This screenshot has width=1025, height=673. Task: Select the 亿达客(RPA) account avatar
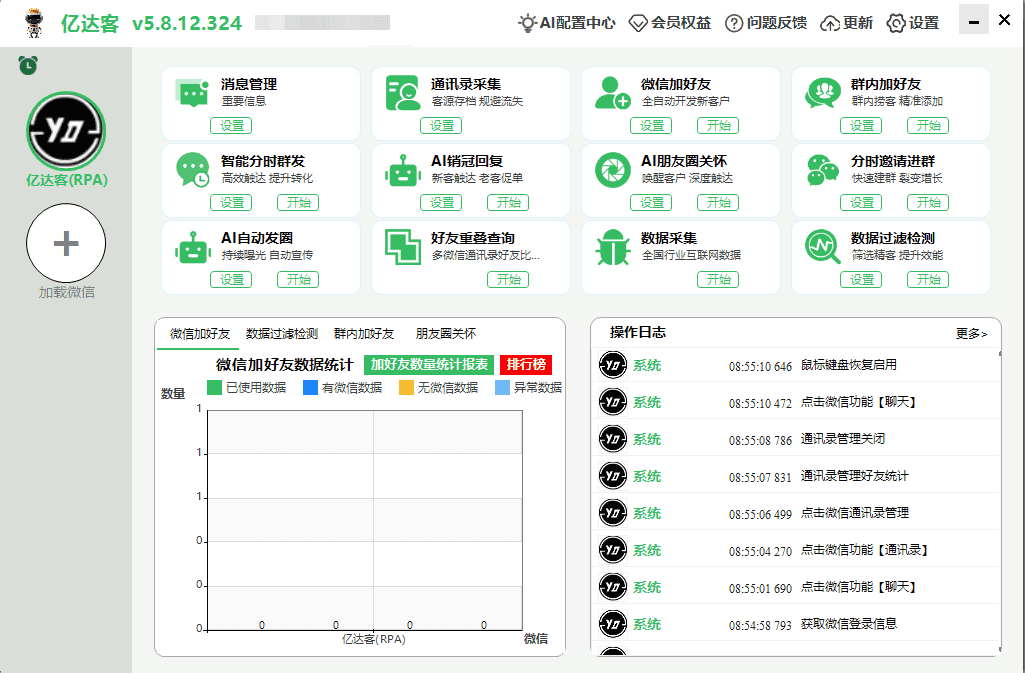point(66,131)
